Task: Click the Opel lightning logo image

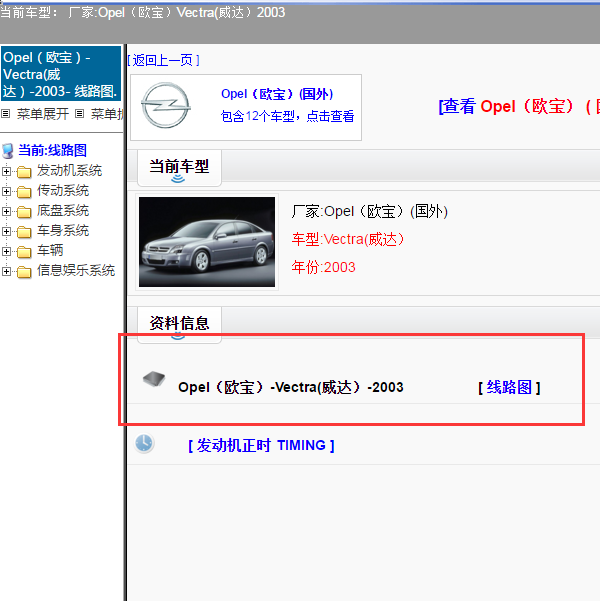Action: click(166, 105)
